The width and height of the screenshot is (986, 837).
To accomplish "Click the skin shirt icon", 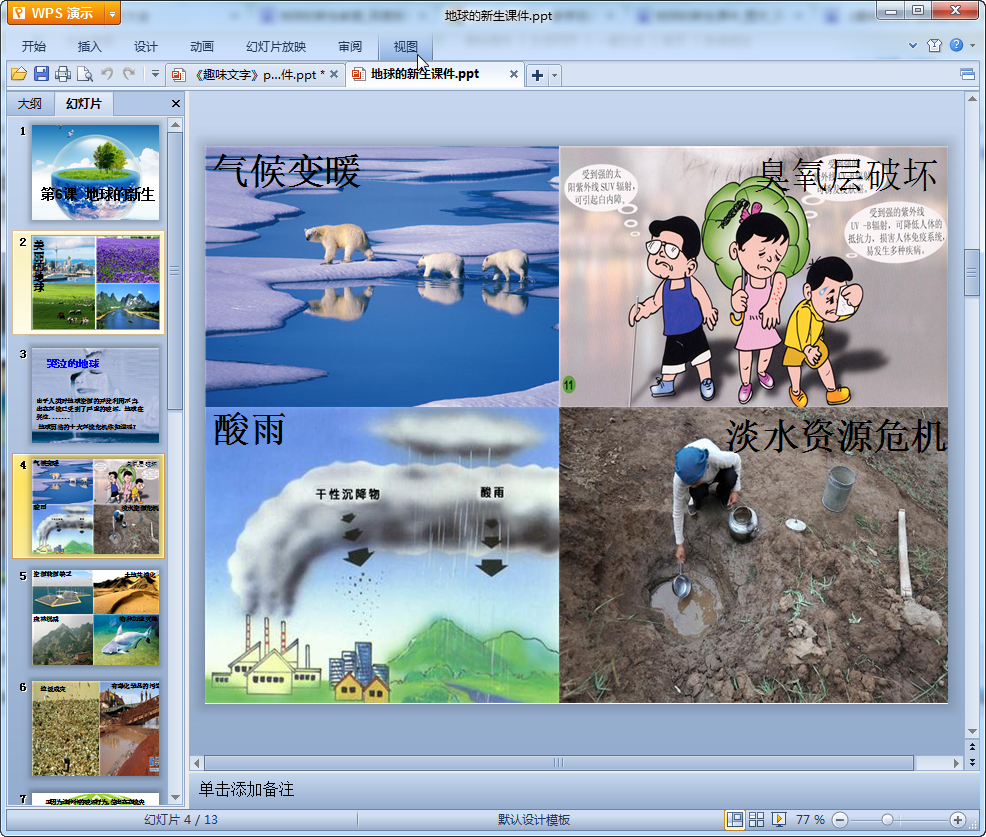I will point(934,45).
